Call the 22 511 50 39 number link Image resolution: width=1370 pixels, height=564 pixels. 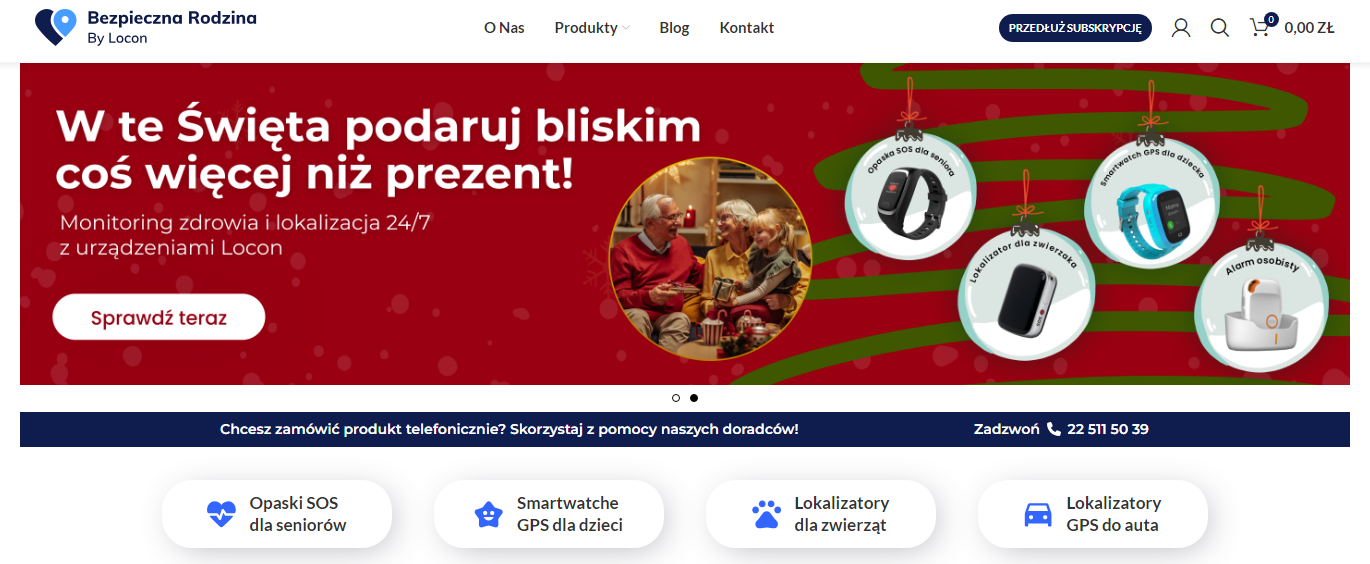pyautogui.click(x=1108, y=429)
